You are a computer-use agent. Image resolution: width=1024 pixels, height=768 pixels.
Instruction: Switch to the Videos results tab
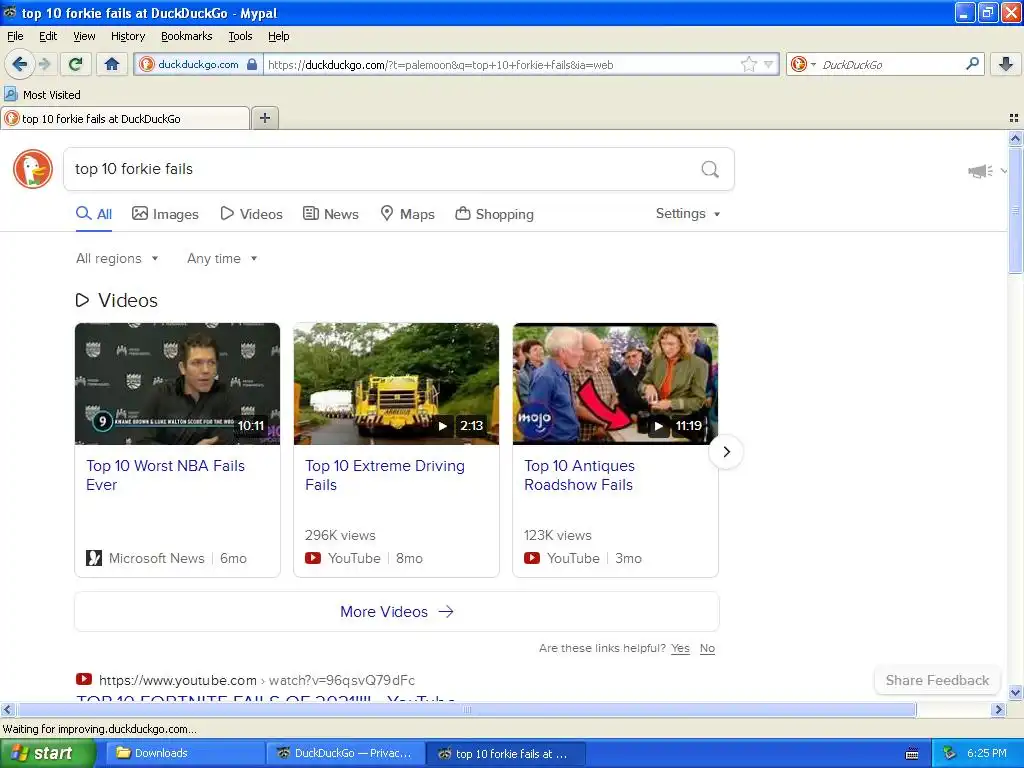point(251,214)
